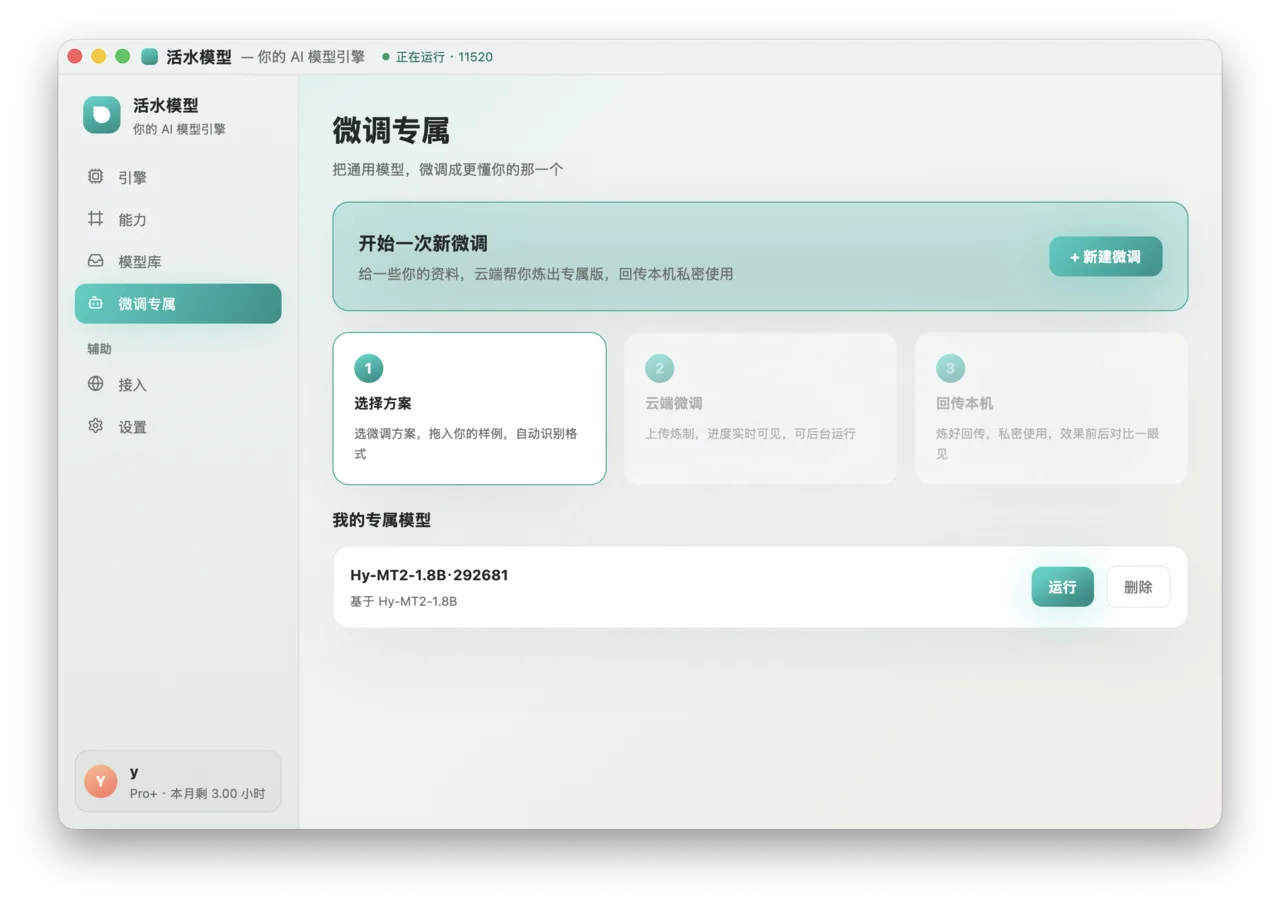Click the green fullscreen window button
The height and width of the screenshot is (906, 1280).
[x=122, y=56]
